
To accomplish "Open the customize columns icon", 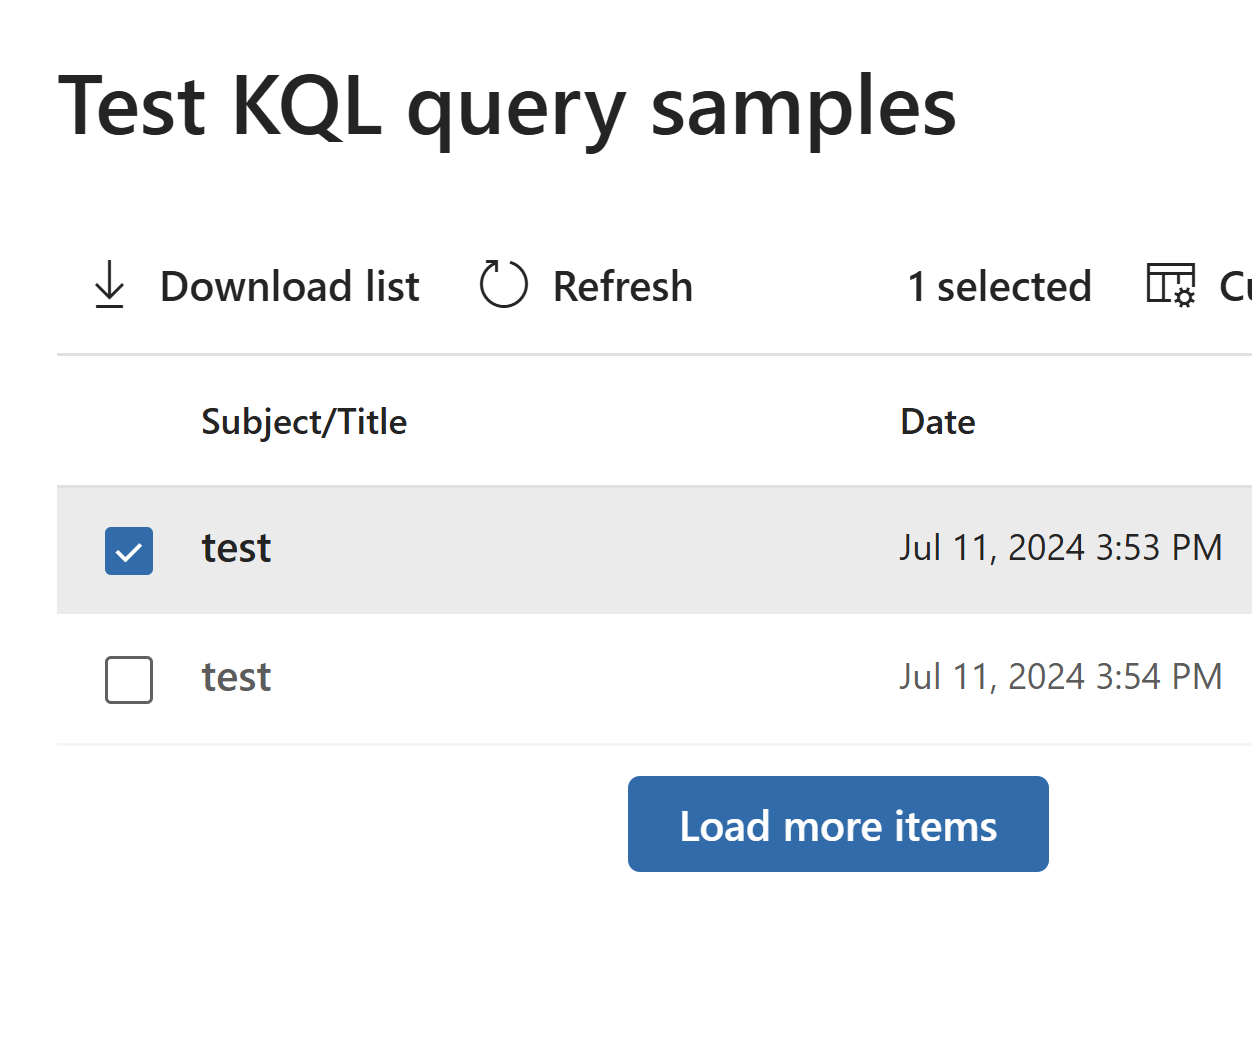I will (x=1171, y=285).
